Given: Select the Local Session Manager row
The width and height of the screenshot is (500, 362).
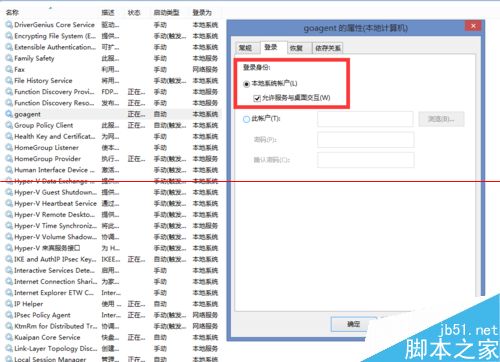Looking at the screenshot, I should click(112, 359).
